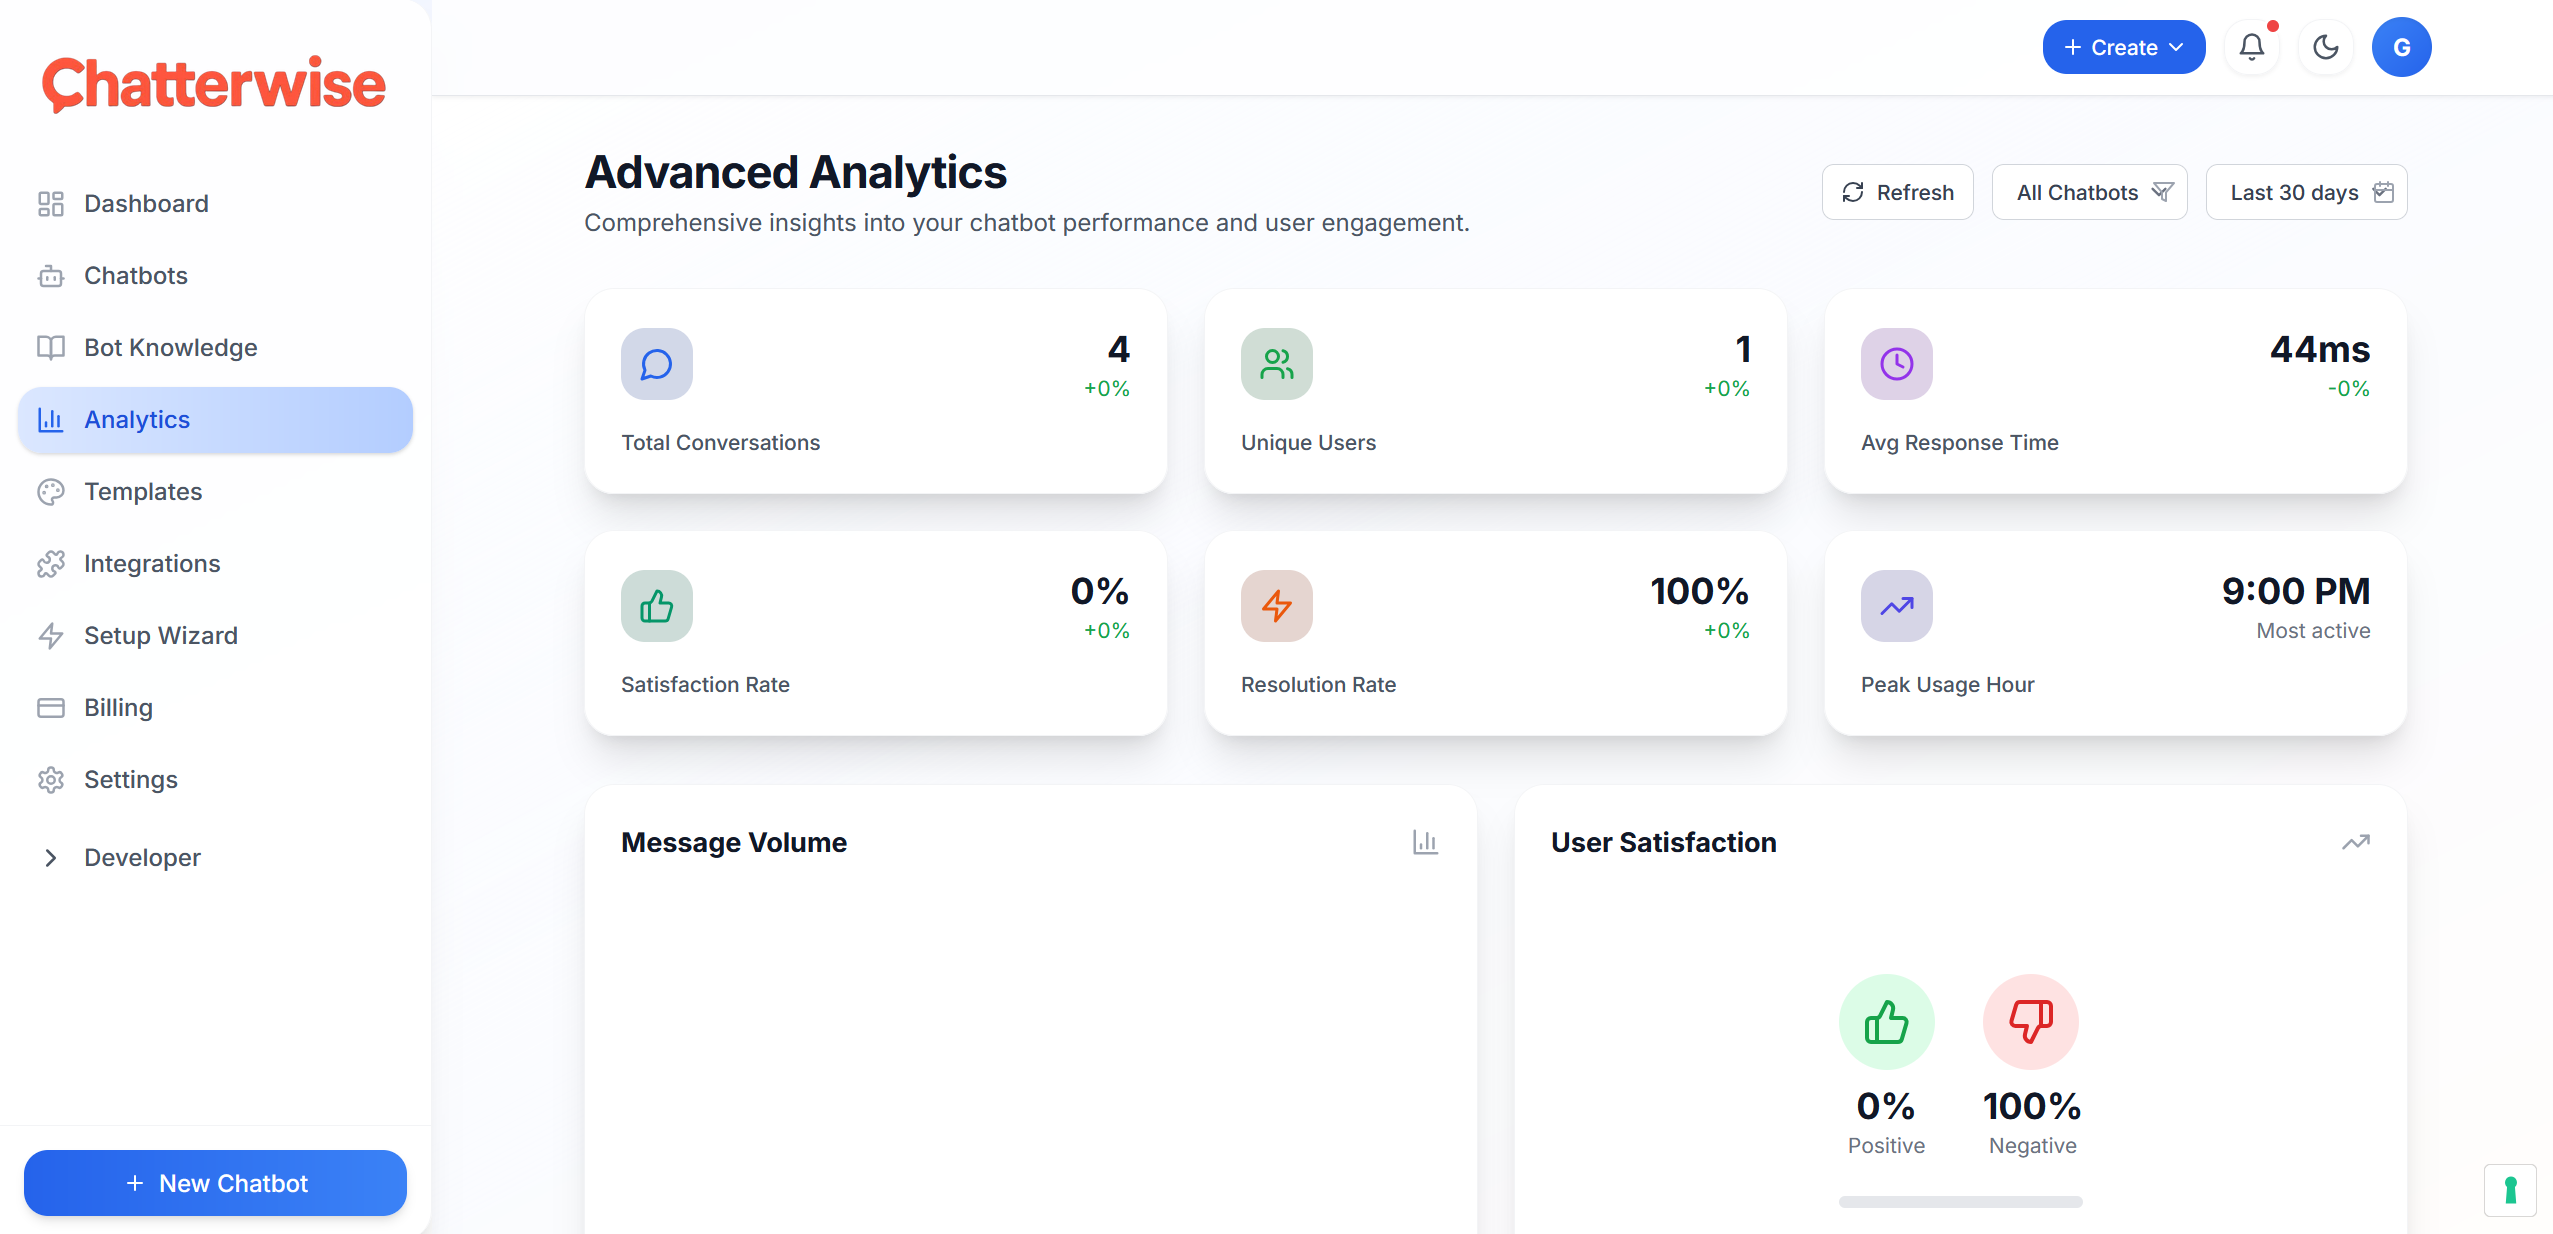Click the red thumbs-down Negative icon
The width and height of the screenshot is (2553, 1234).
(2031, 1022)
